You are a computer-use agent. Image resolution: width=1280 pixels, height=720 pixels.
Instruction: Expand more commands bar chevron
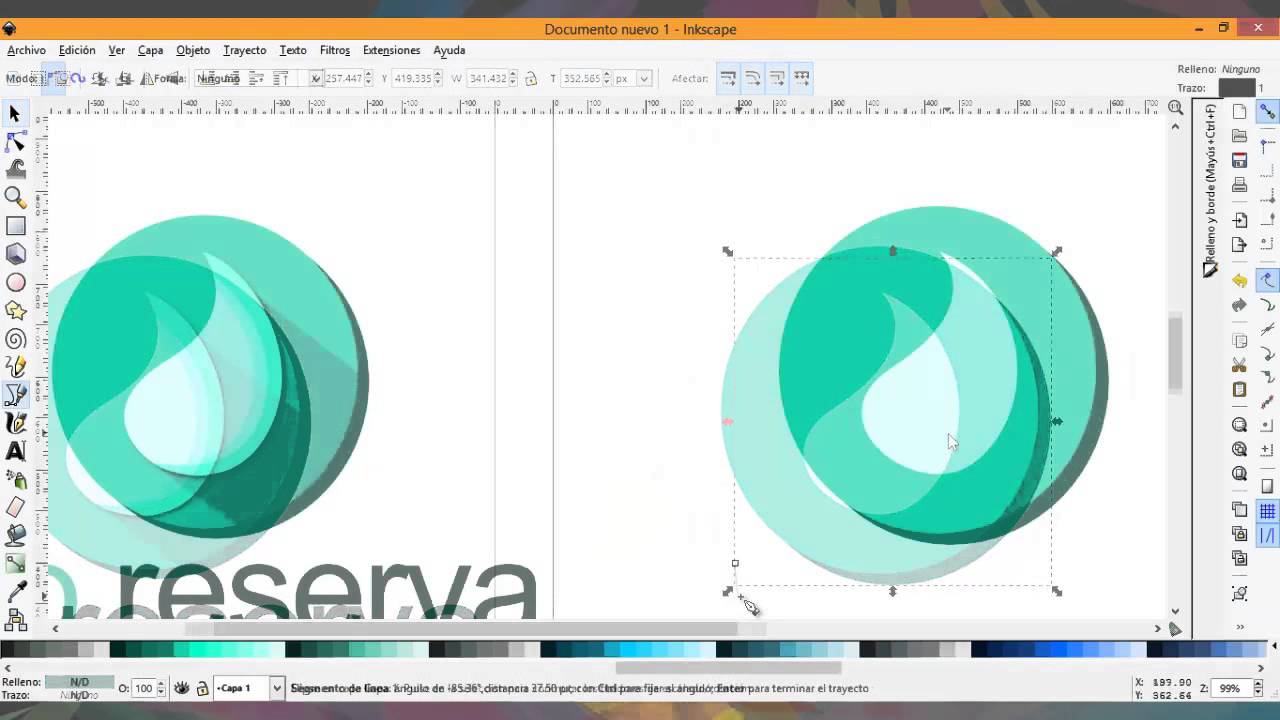[x=1240, y=627]
